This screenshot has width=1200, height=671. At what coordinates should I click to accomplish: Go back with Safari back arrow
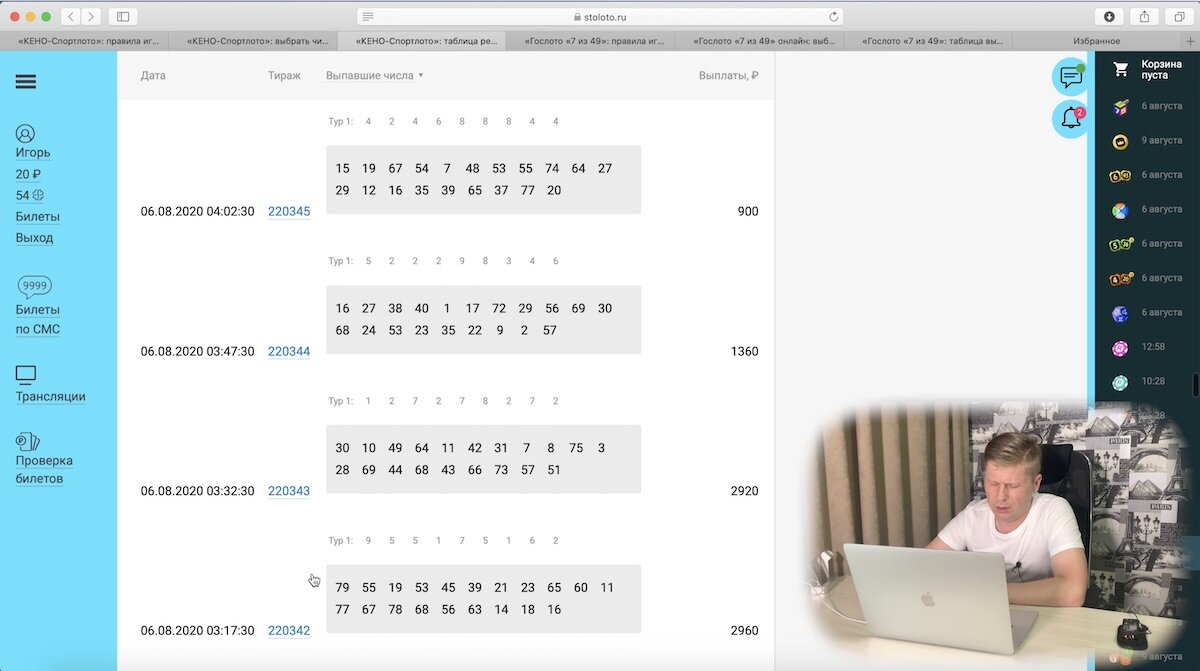71,16
